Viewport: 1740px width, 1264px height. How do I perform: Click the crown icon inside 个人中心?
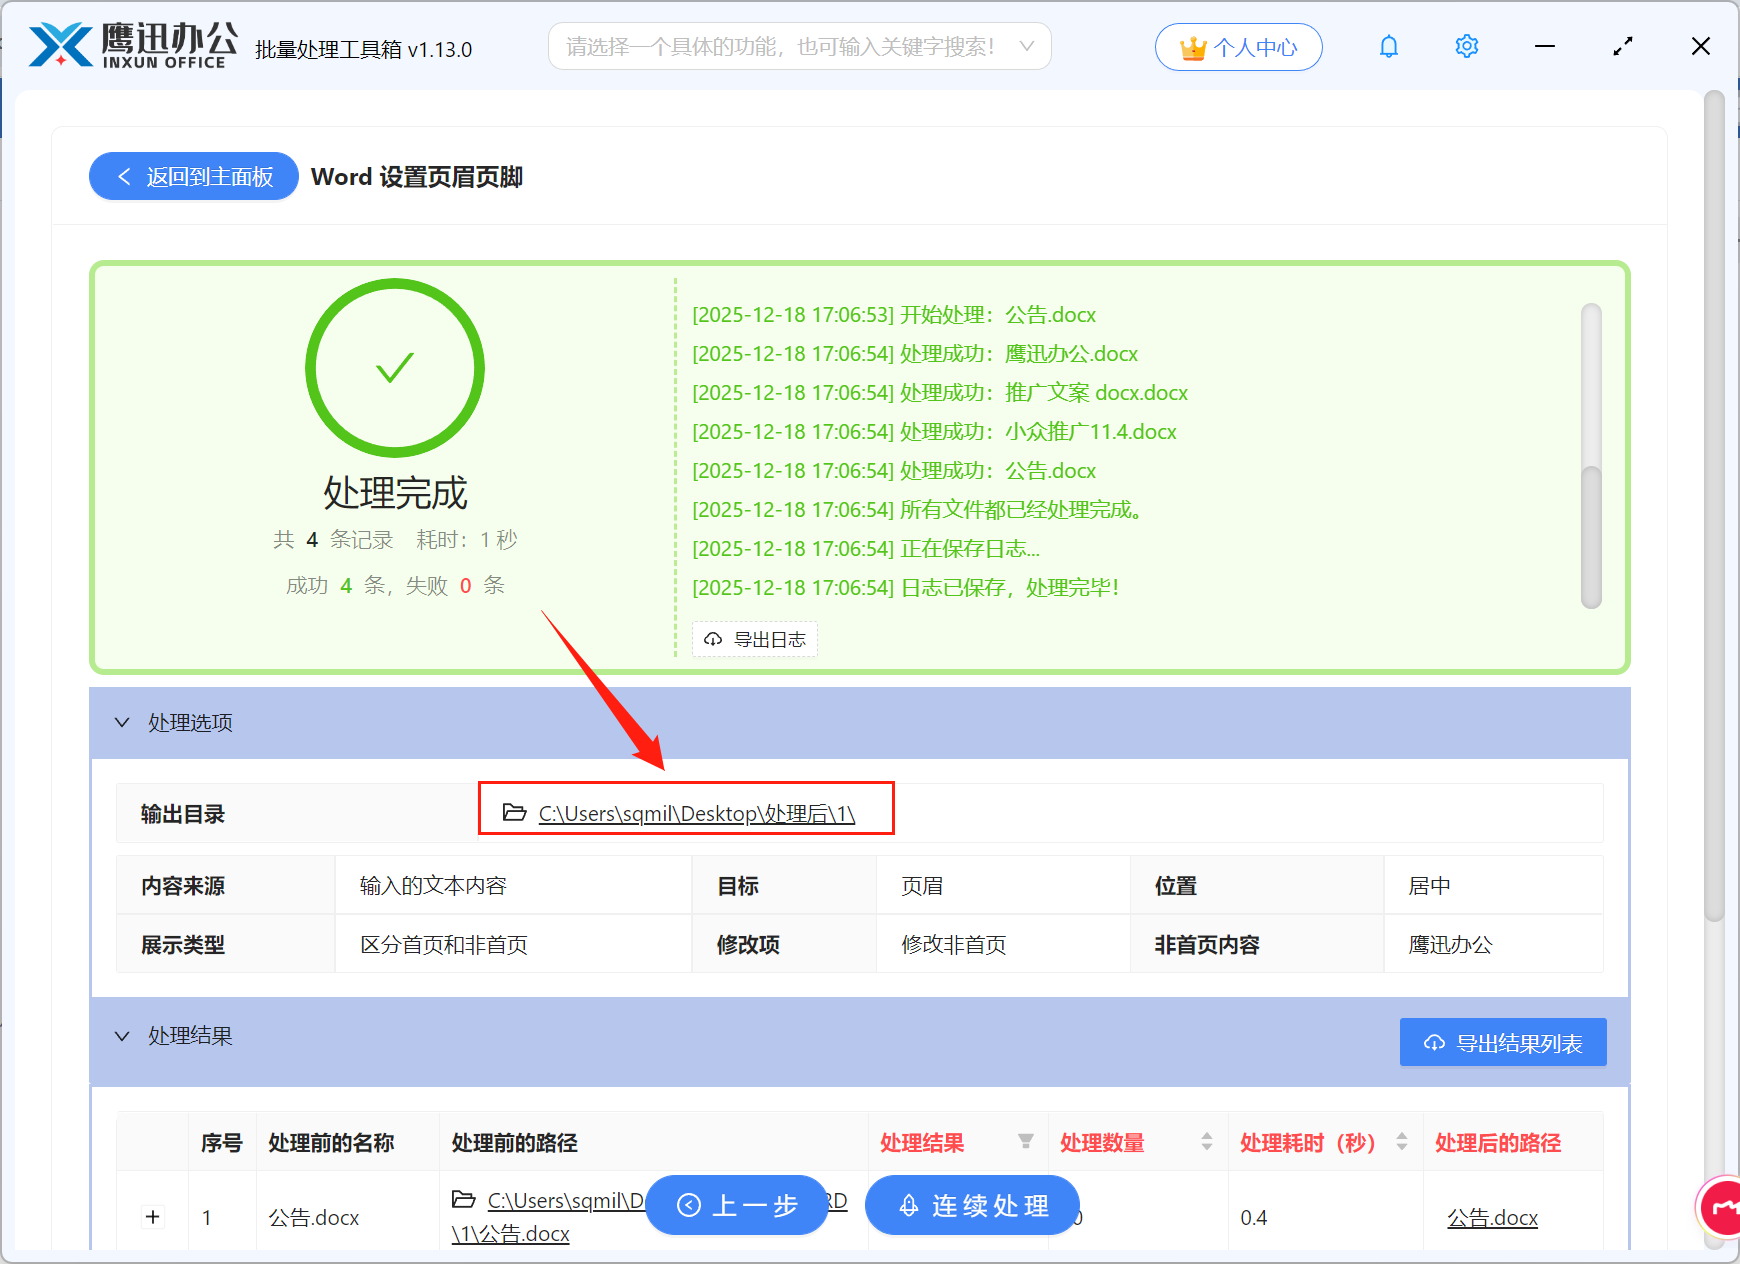(x=1193, y=46)
